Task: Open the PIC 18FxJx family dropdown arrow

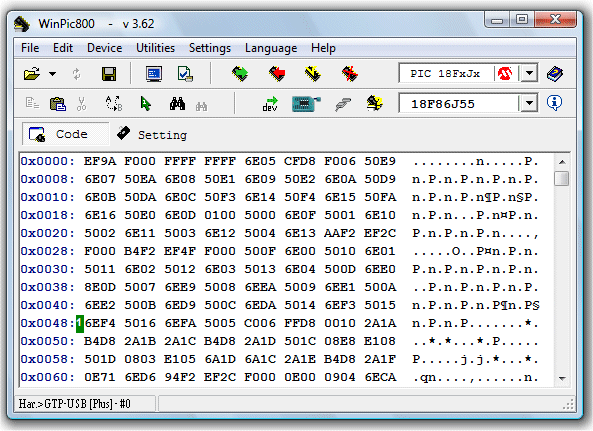Action: click(x=529, y=73)
